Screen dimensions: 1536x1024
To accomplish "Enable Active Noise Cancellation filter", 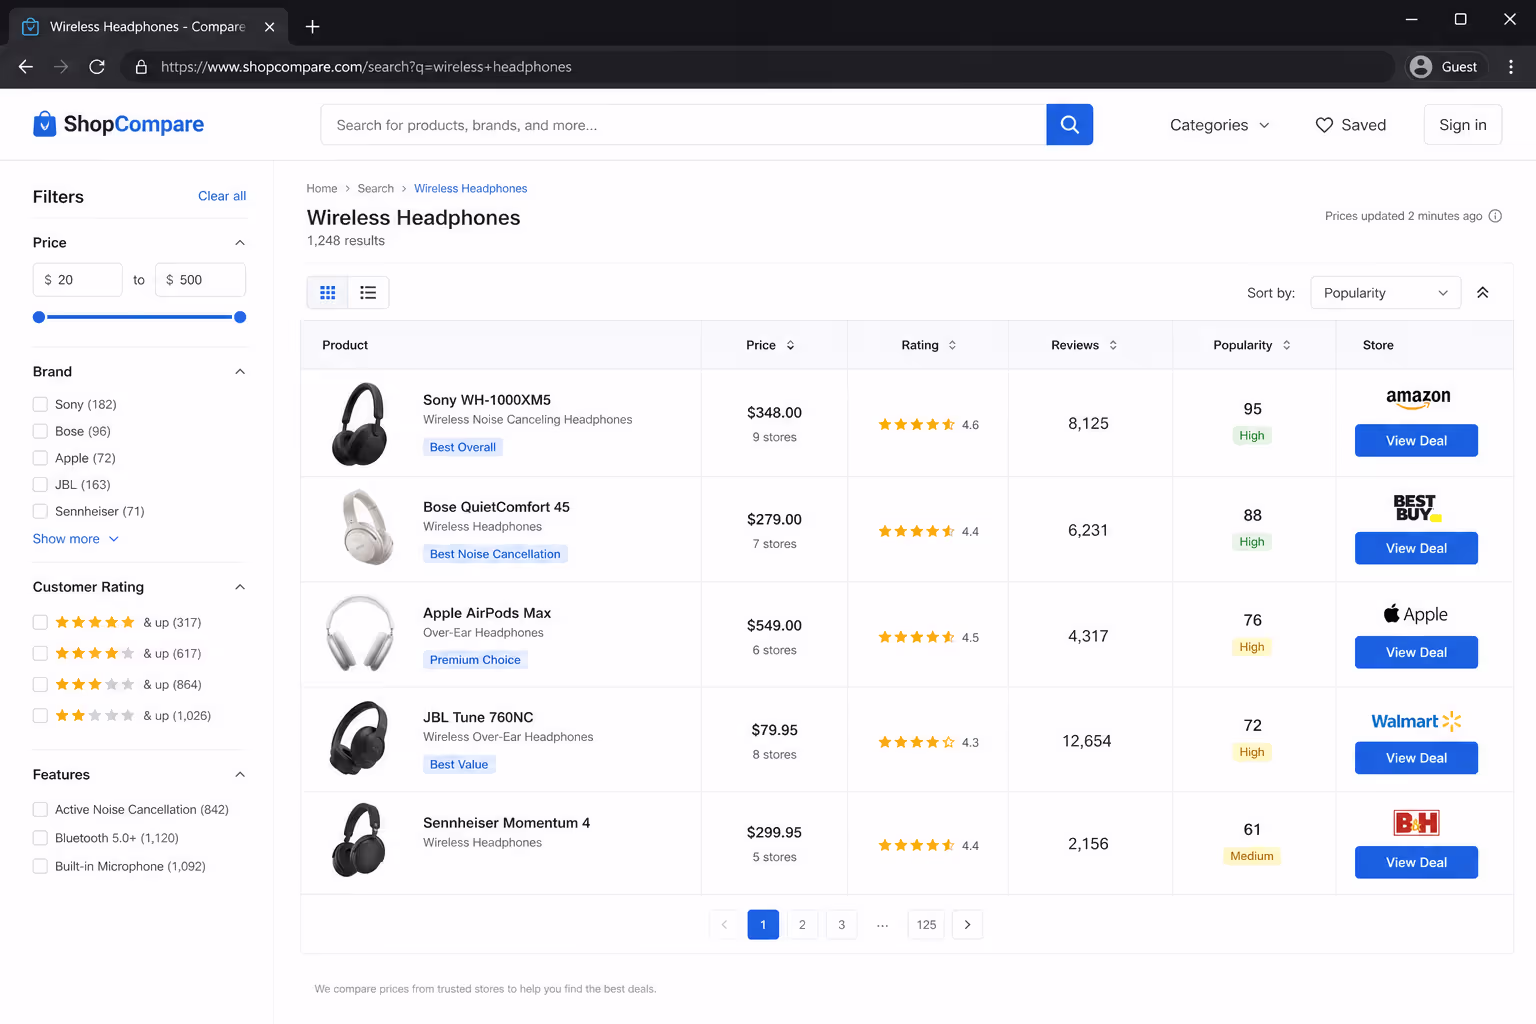I will 40,809.
